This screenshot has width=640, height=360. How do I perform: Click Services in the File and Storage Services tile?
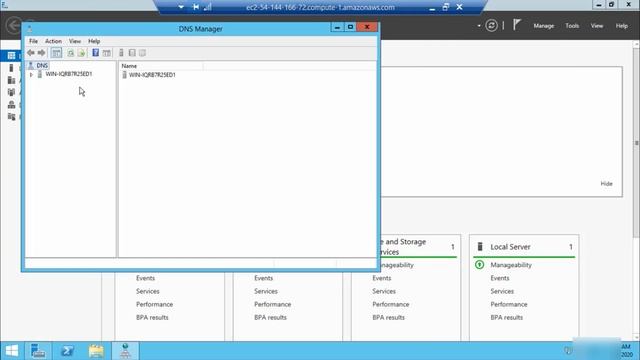click(384, 291)
